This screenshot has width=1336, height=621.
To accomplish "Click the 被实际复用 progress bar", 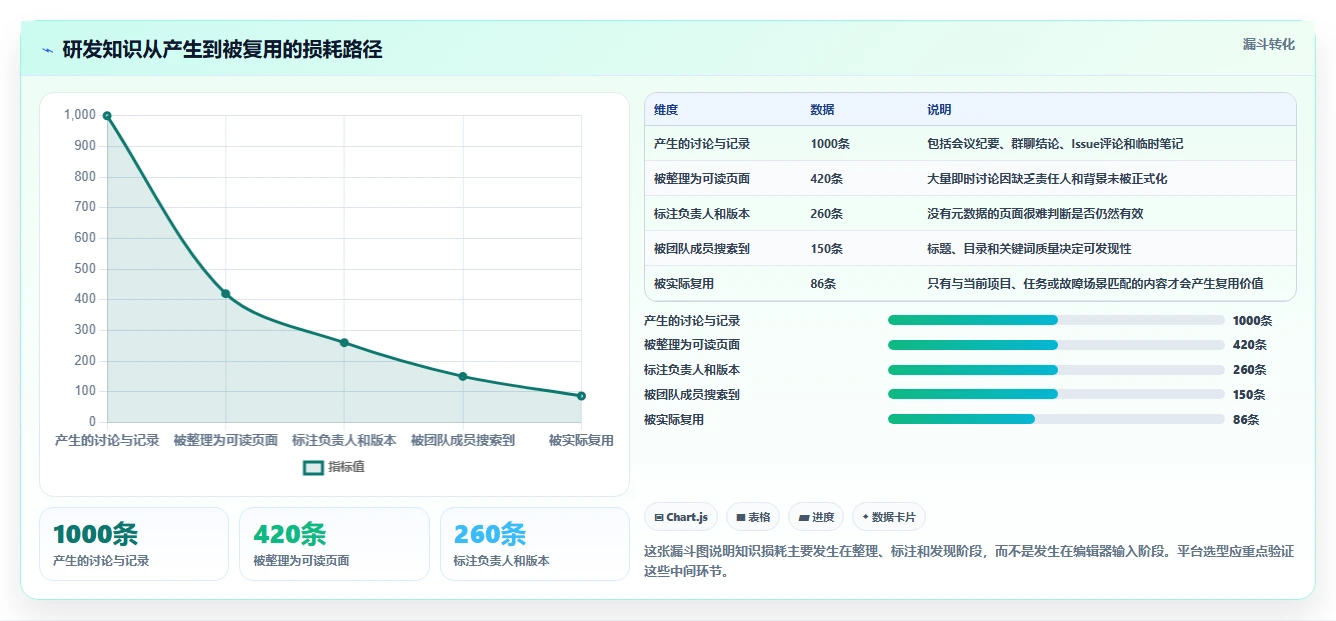I will pos(1056,419).
